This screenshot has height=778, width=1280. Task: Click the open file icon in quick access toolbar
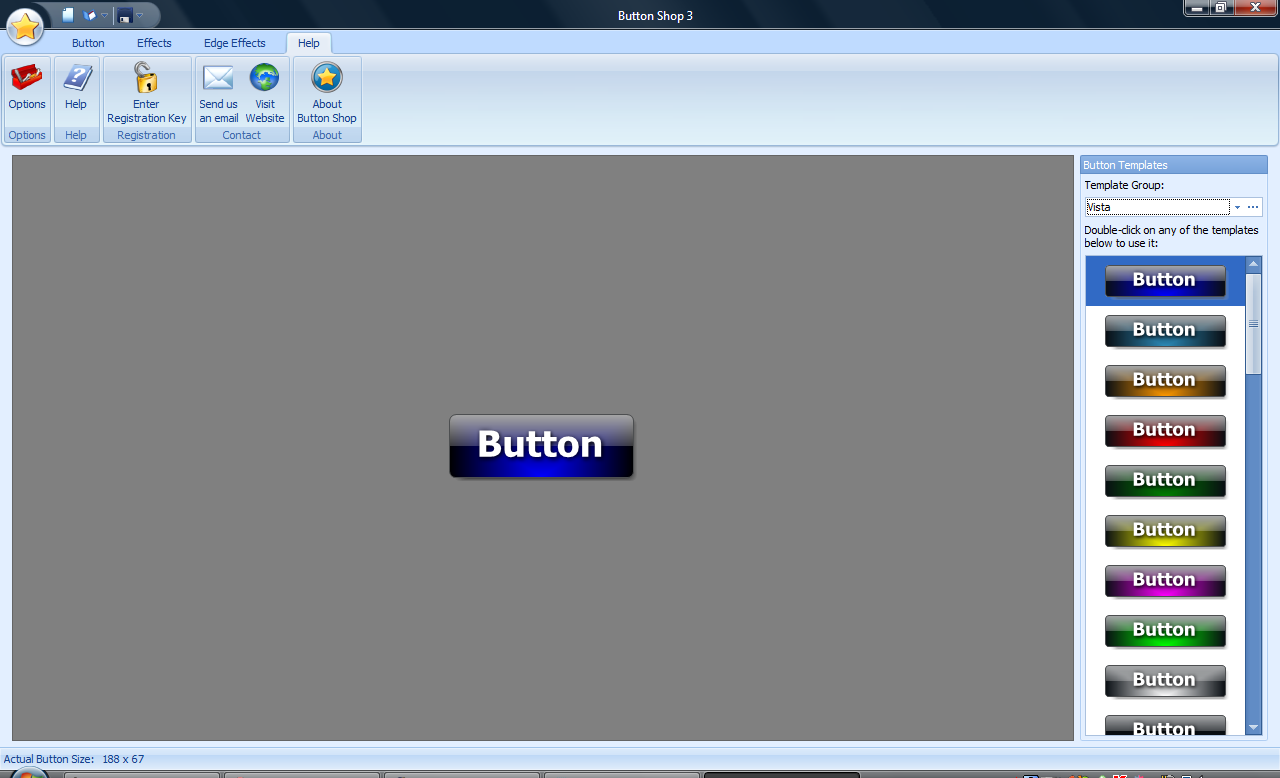[90, 15]
